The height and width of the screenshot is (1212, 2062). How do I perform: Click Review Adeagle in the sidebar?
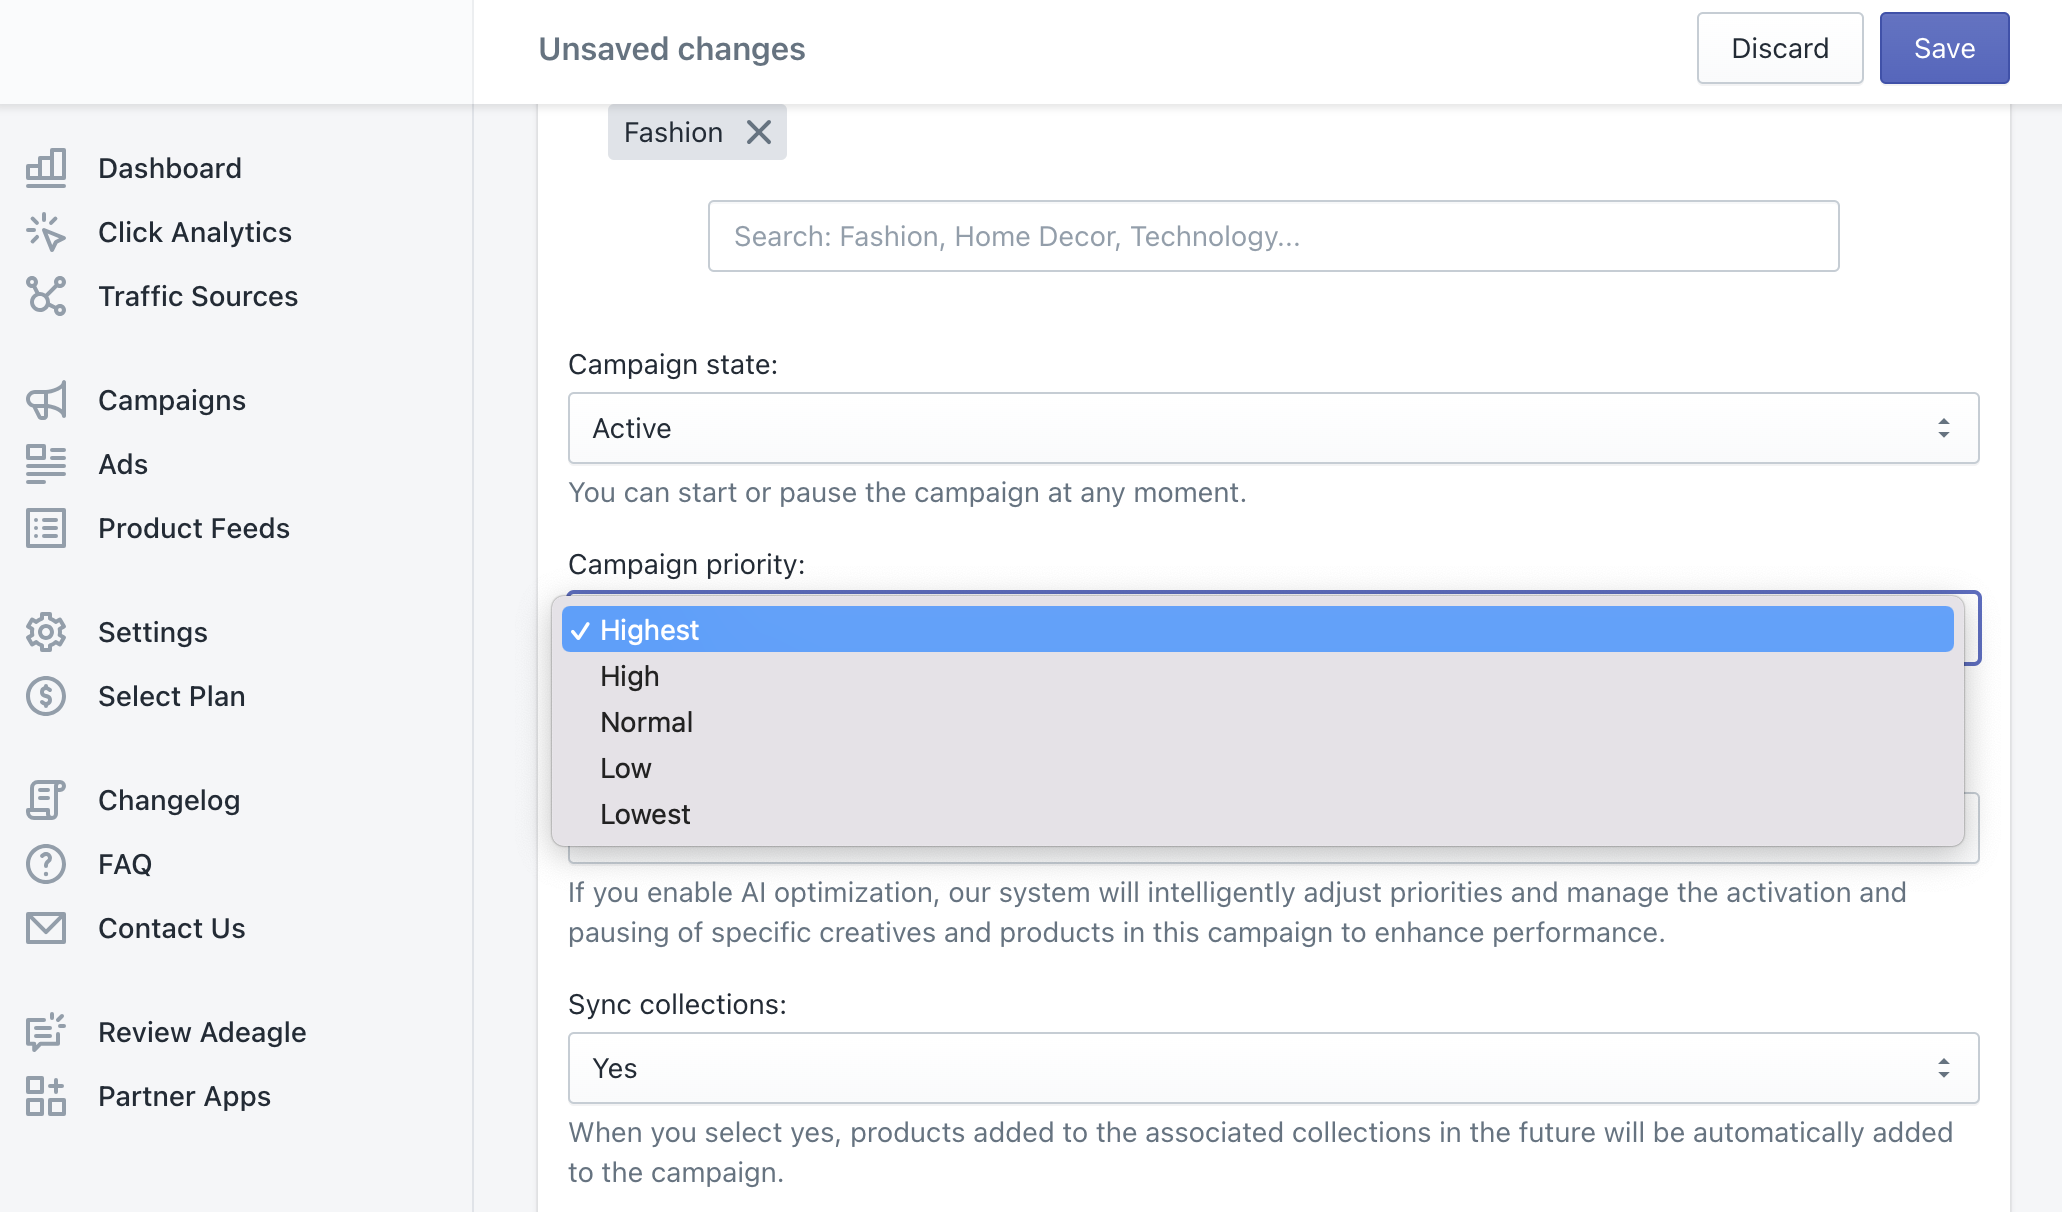coord(202,1032)
